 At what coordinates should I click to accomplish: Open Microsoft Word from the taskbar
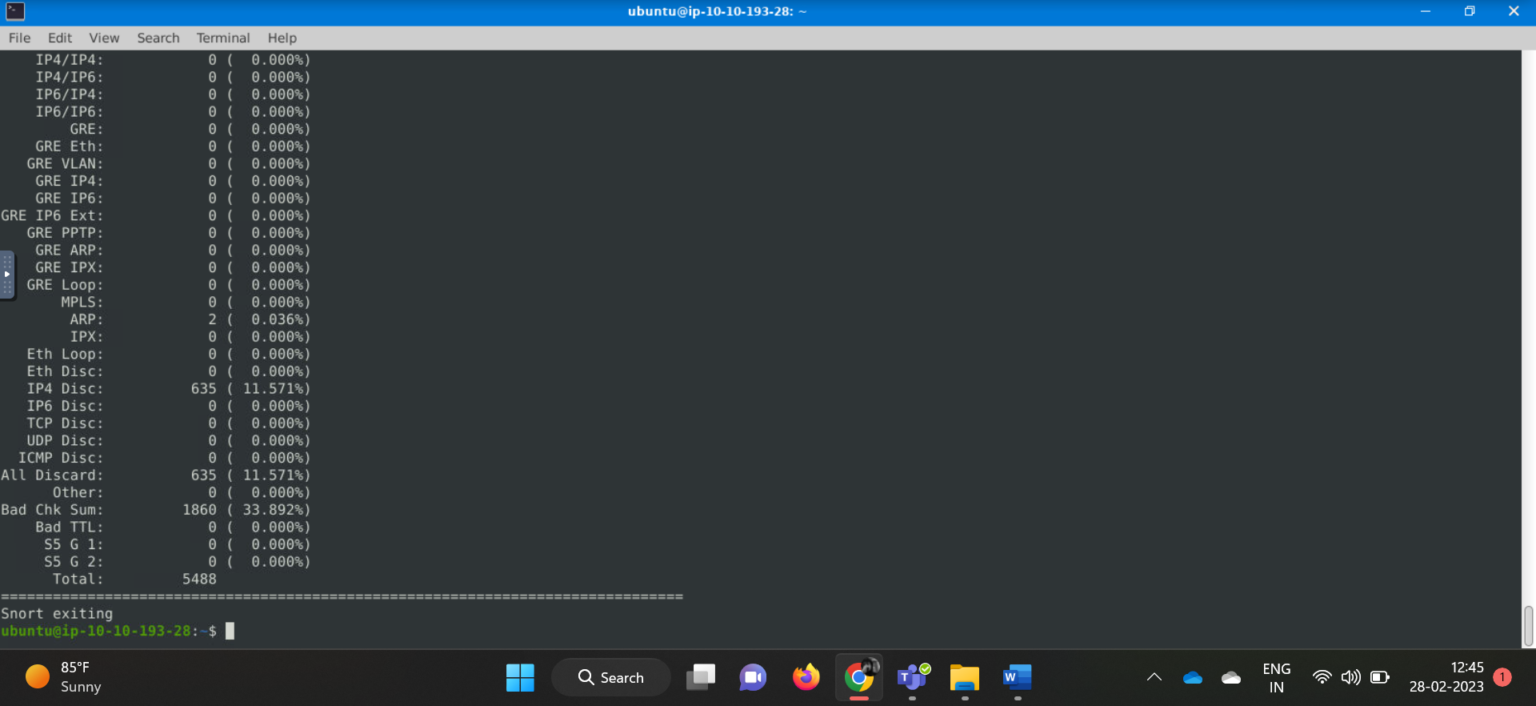[1016, 677]
